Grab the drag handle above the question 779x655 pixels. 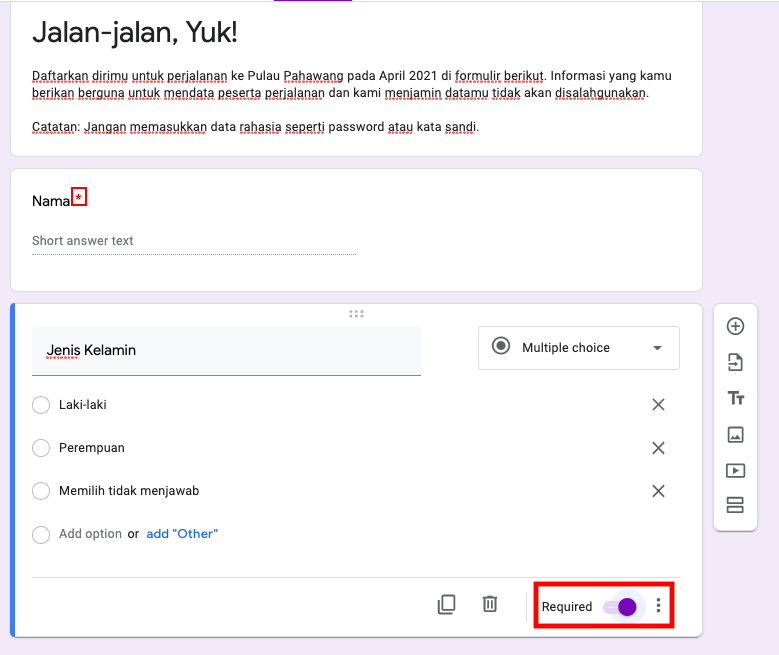(x=356, y=314)
